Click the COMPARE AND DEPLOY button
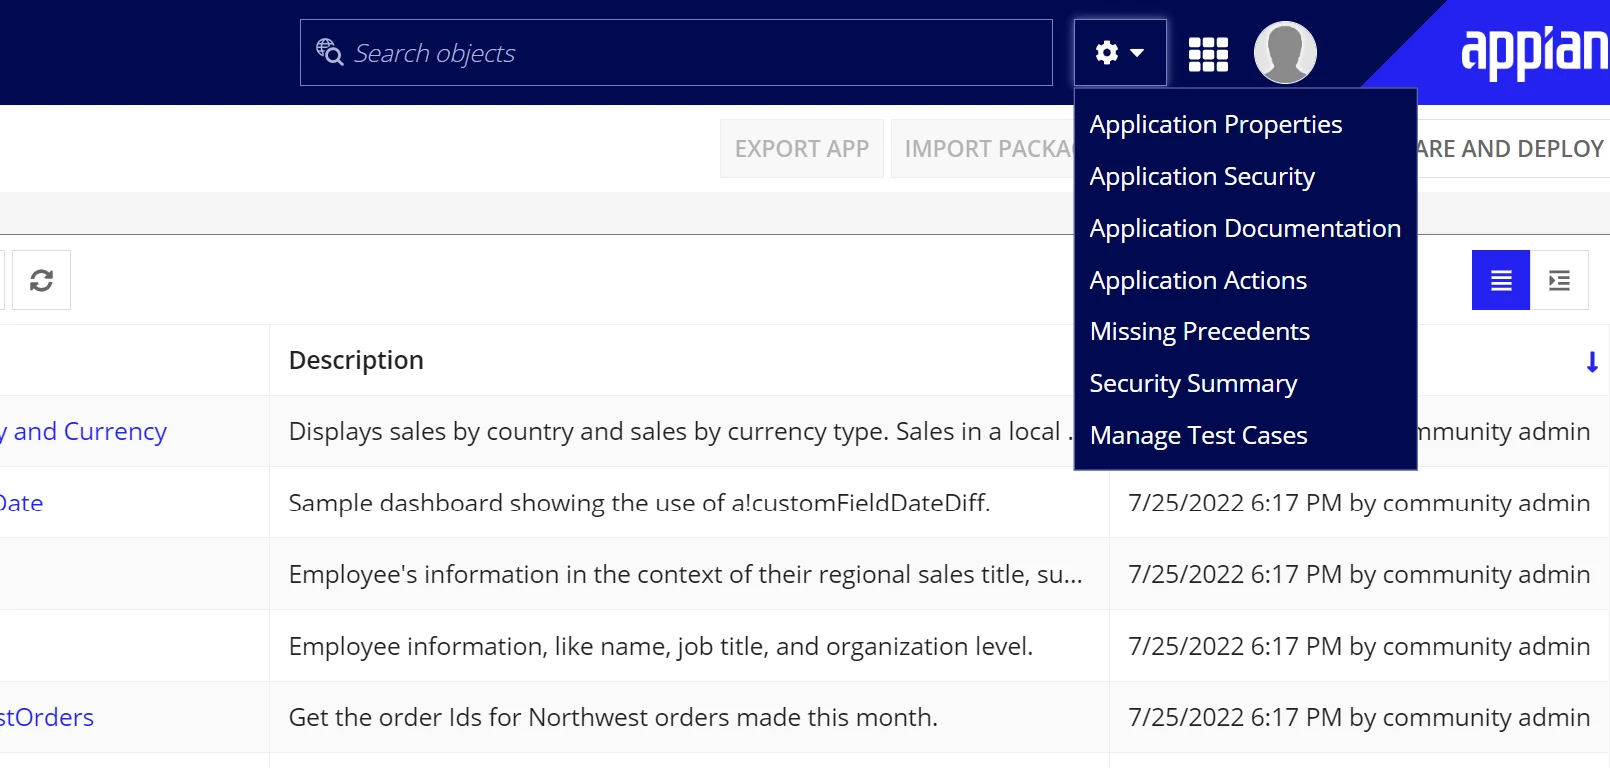Viewport: 1610px width, 768px height. 1512,149
